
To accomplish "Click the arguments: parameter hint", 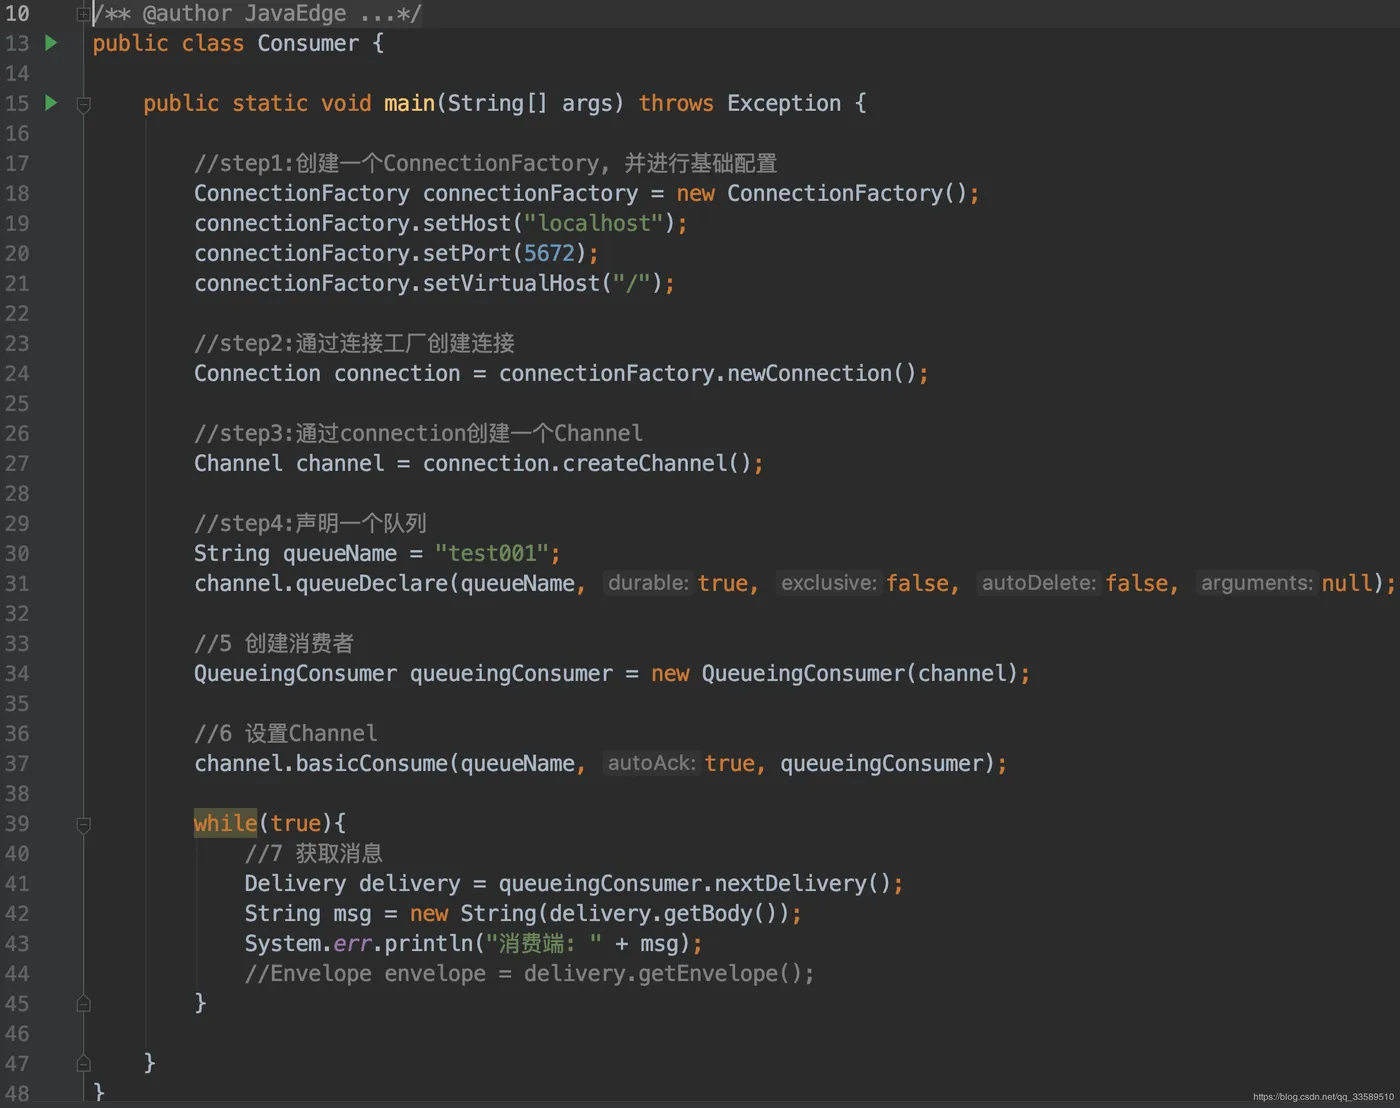I will coord(1257,583).
